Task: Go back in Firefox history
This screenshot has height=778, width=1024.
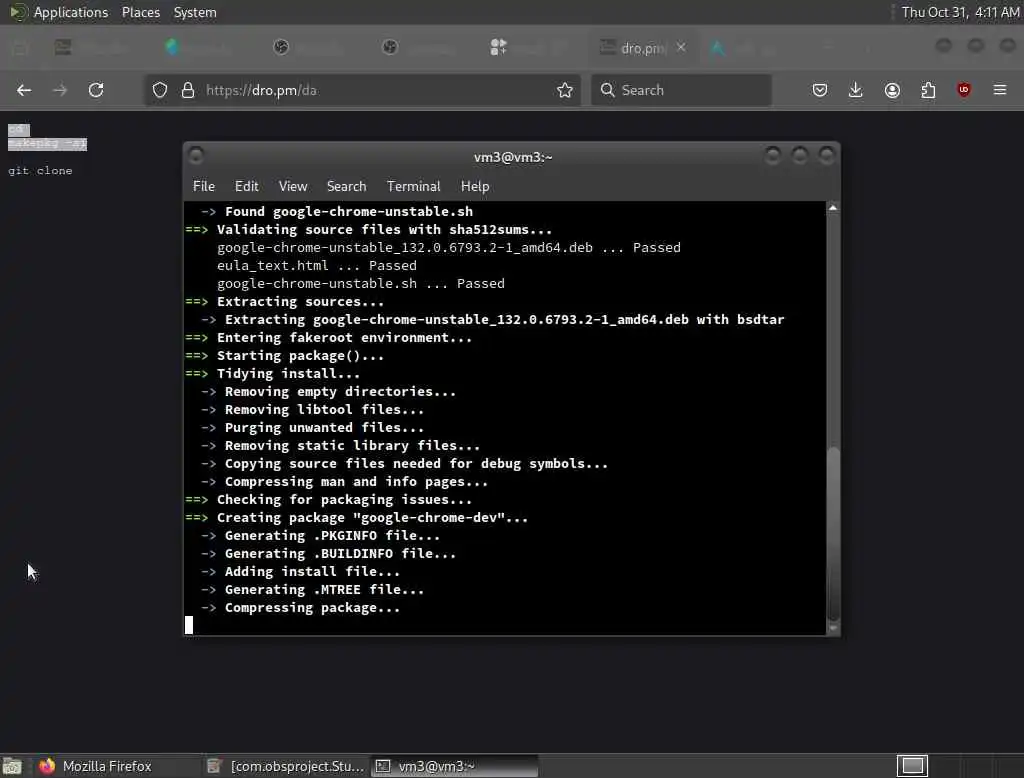Action: click(x=24, y=90)
